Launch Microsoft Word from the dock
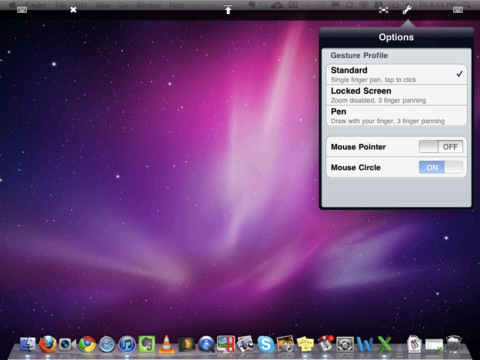The width and height of the screenshot is (480, 360). (365, 344)
